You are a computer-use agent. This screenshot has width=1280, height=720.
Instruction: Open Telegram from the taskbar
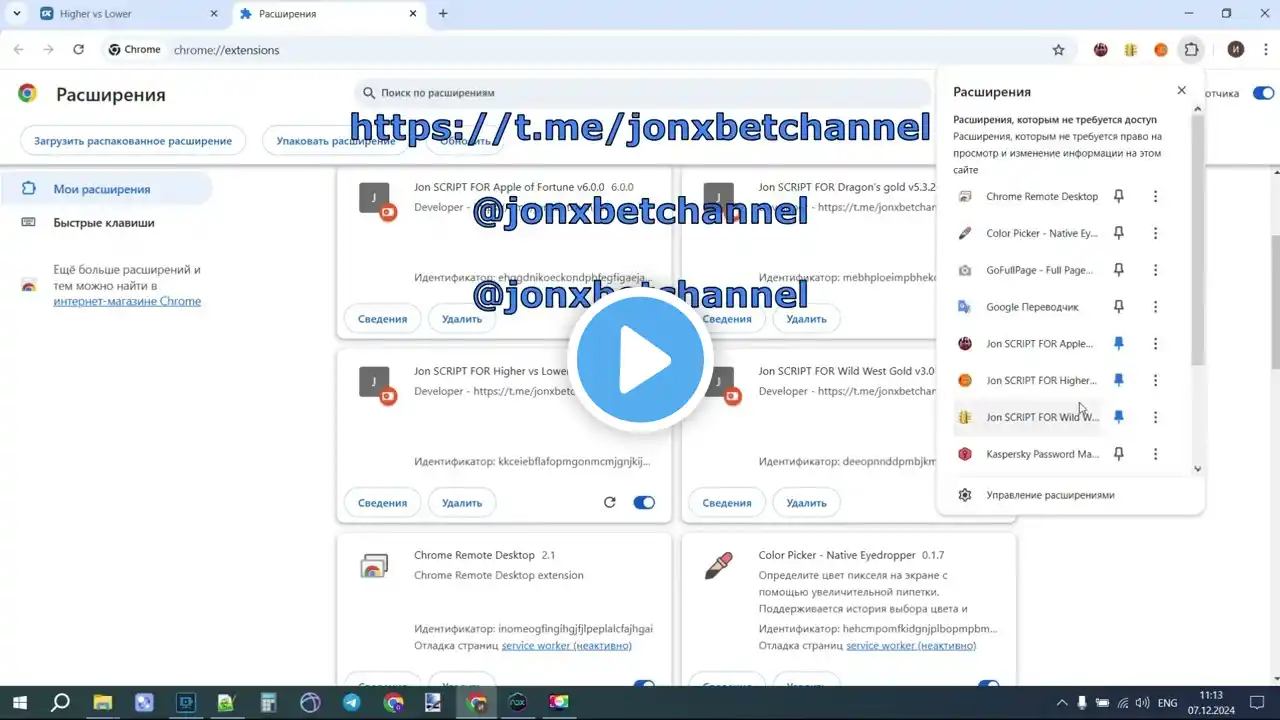coord(351,702)
